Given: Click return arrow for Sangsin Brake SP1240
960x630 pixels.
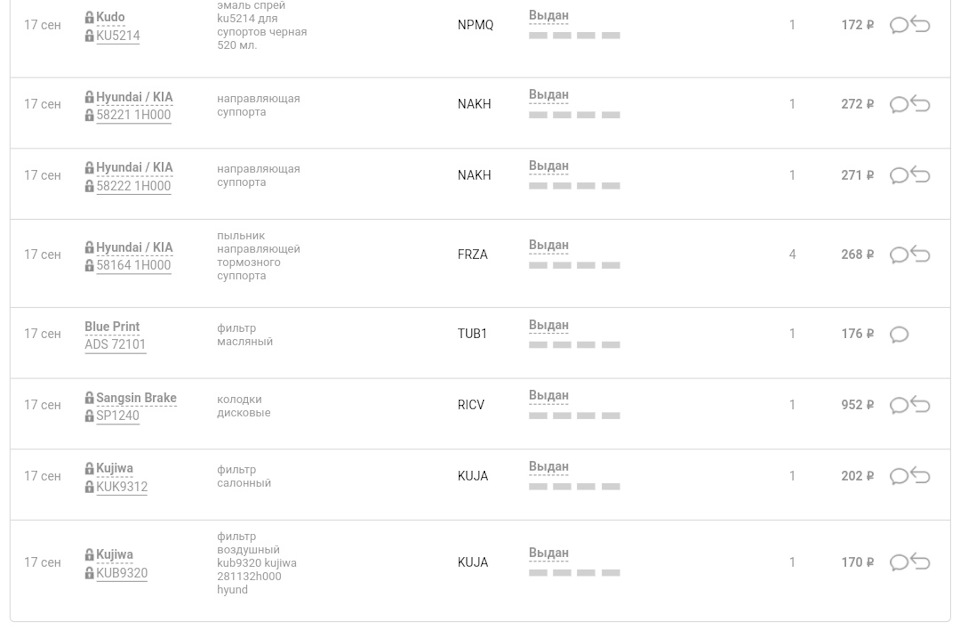Looking at the screenshot, I should pyautogui.click(x=920, y=404).
